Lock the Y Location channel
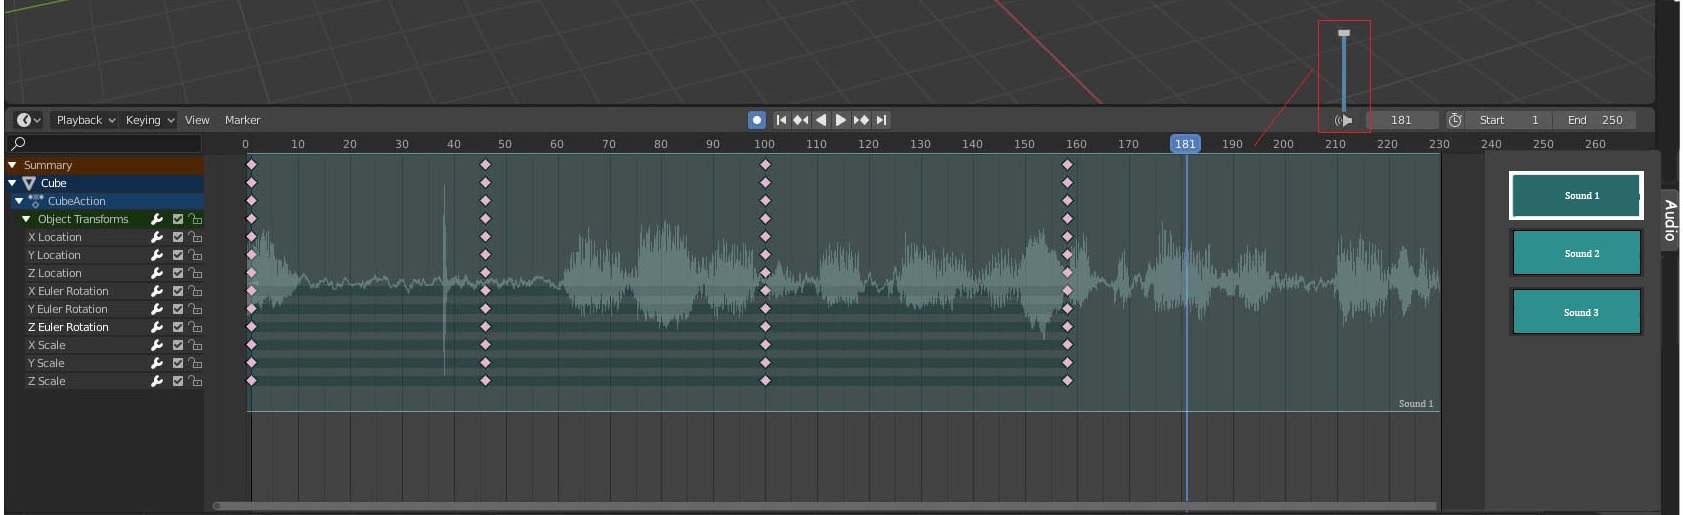The height and width of the screenshot is (515, 1683). [x=195, y=255]
